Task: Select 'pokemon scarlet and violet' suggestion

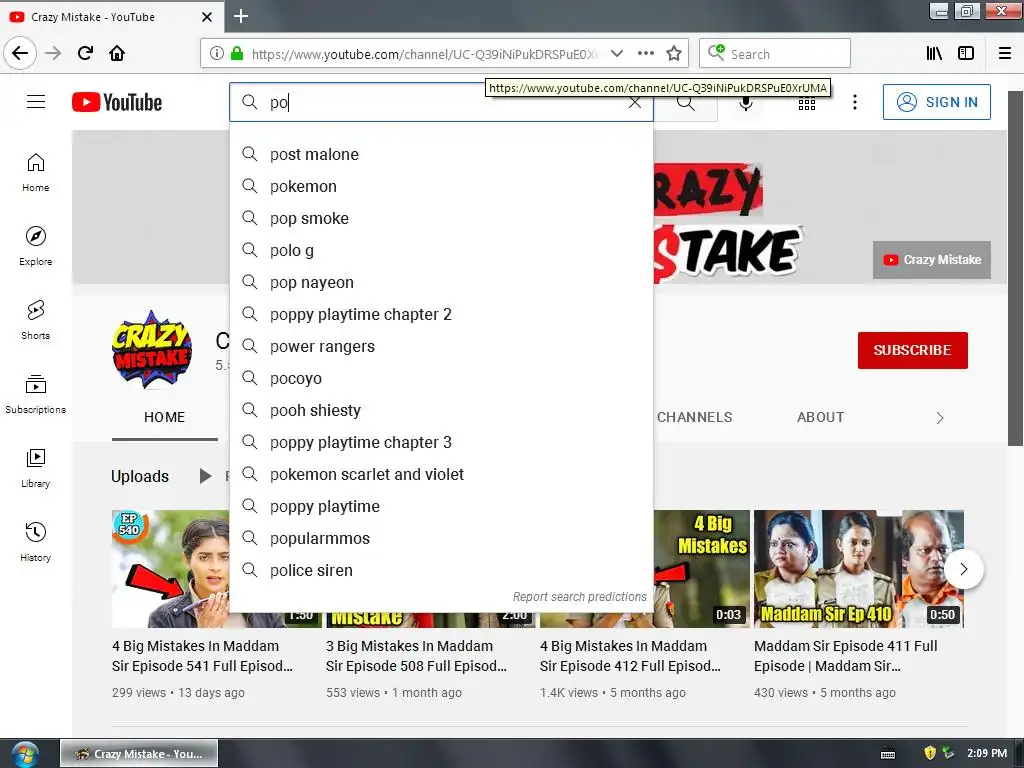Action: tap(441, 474)
